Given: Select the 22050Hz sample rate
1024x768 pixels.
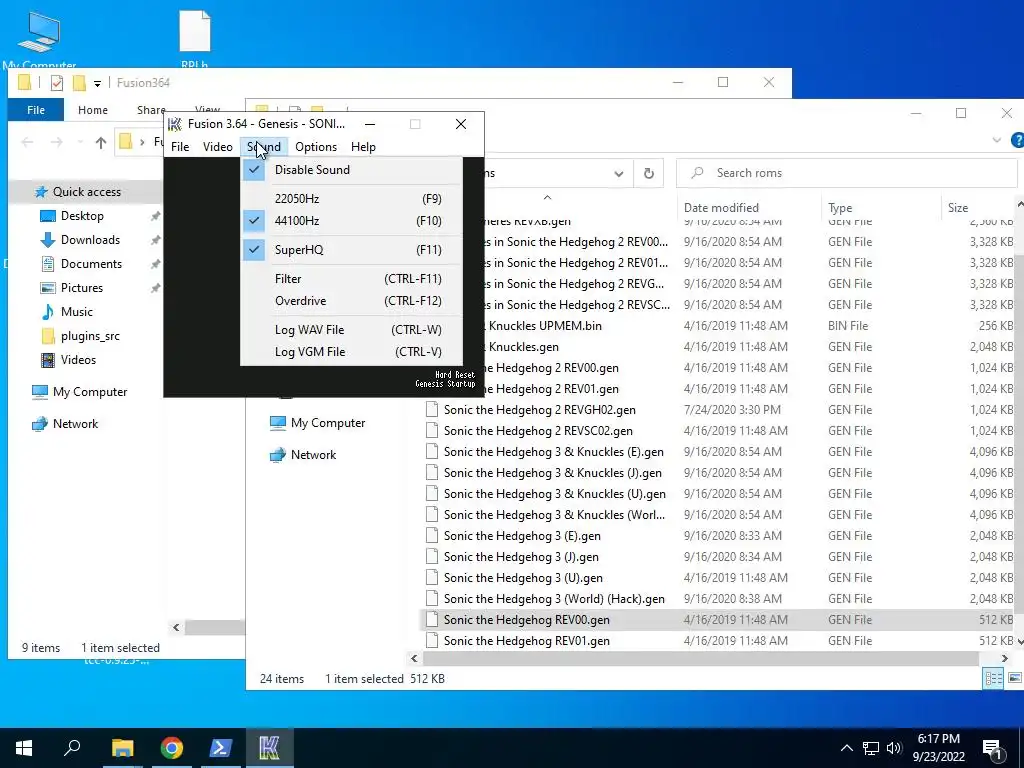Looking at the screenshot, I should [351, 199].
